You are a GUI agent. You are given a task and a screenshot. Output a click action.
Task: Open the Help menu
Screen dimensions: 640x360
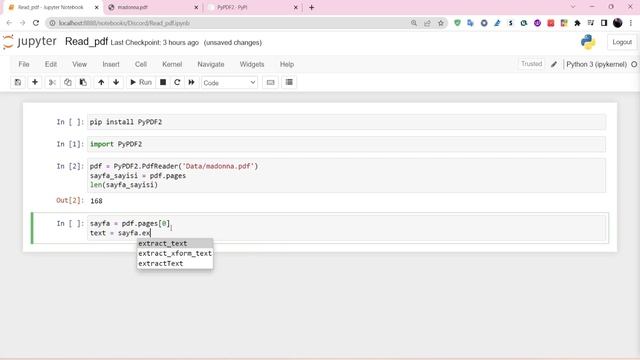click(287, 64)
